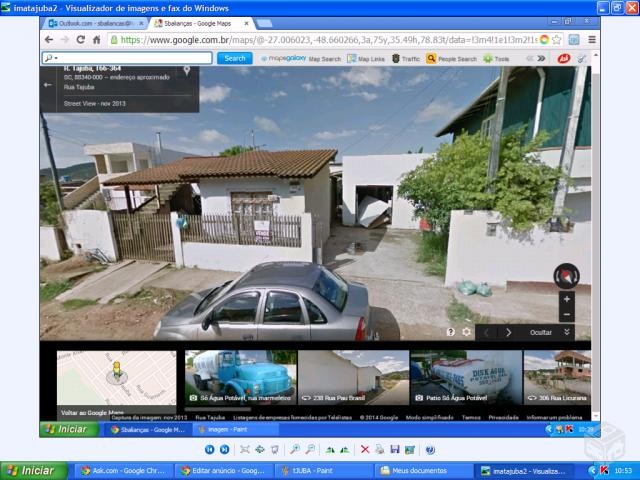Print the image using printer icon
This screenshot has width=640, height=480.
(x=380, y=449)
